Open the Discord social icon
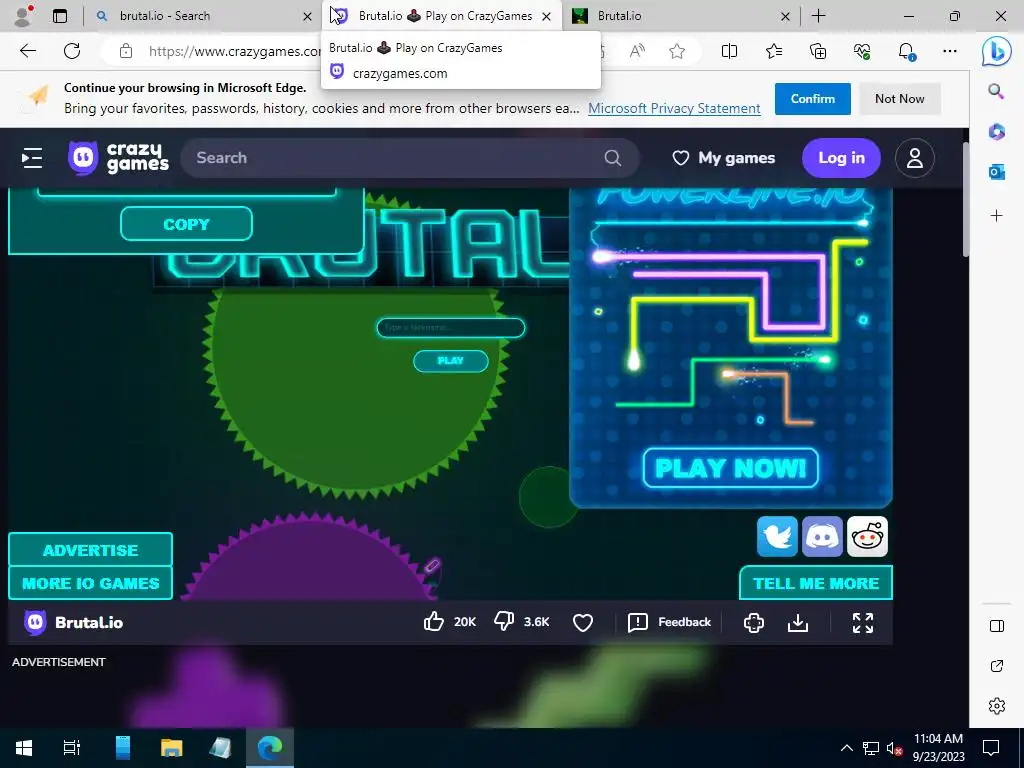This screenshot has width=1024, height=768. coord(822,536)
